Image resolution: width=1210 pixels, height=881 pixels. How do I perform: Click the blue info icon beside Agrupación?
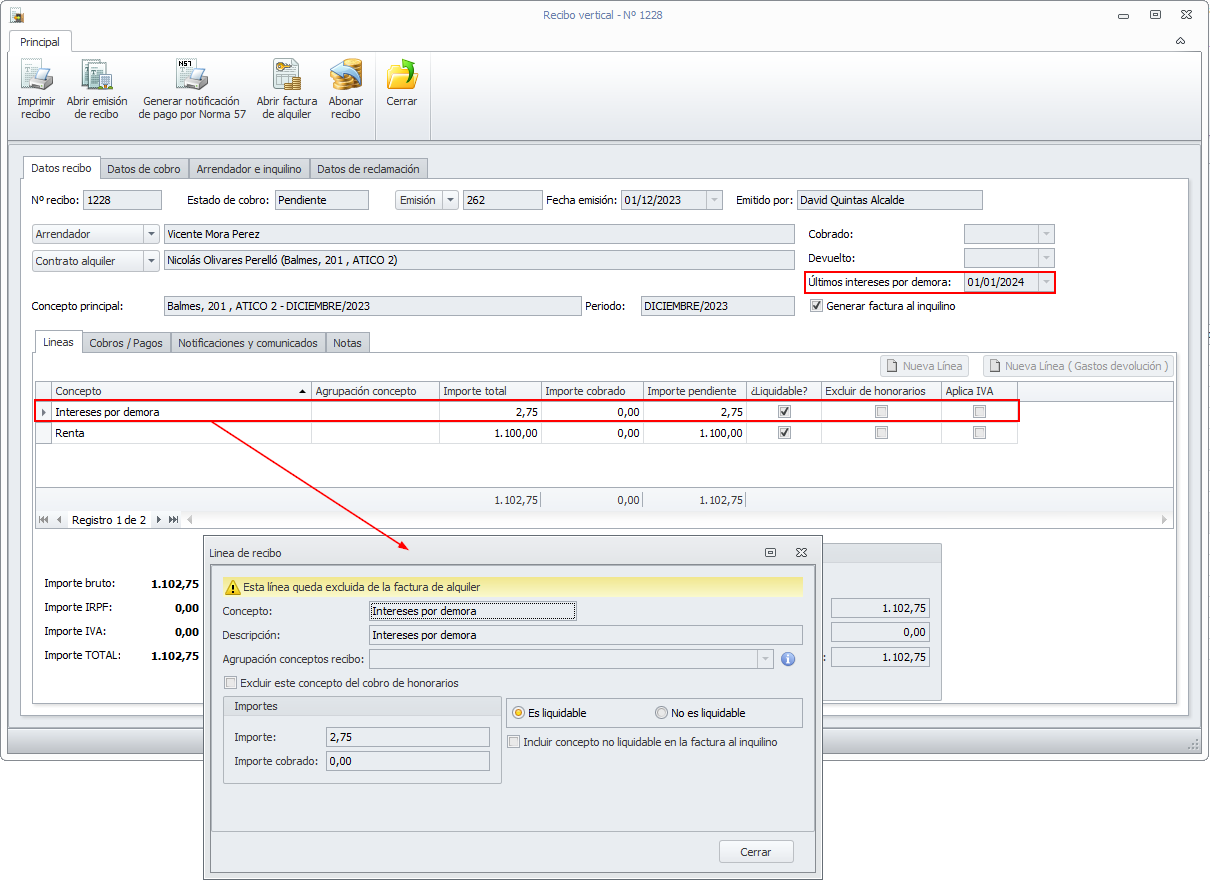click(788, 659)
